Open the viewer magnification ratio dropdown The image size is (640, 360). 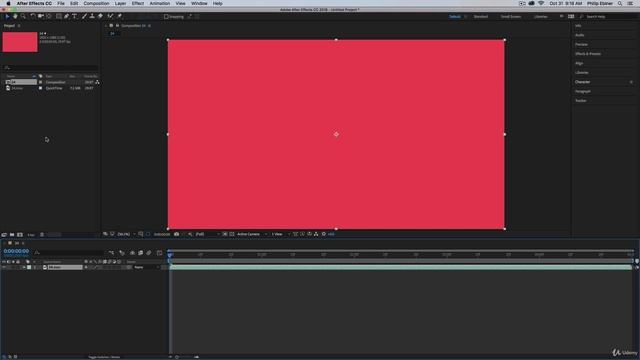(x=126, y=234)
